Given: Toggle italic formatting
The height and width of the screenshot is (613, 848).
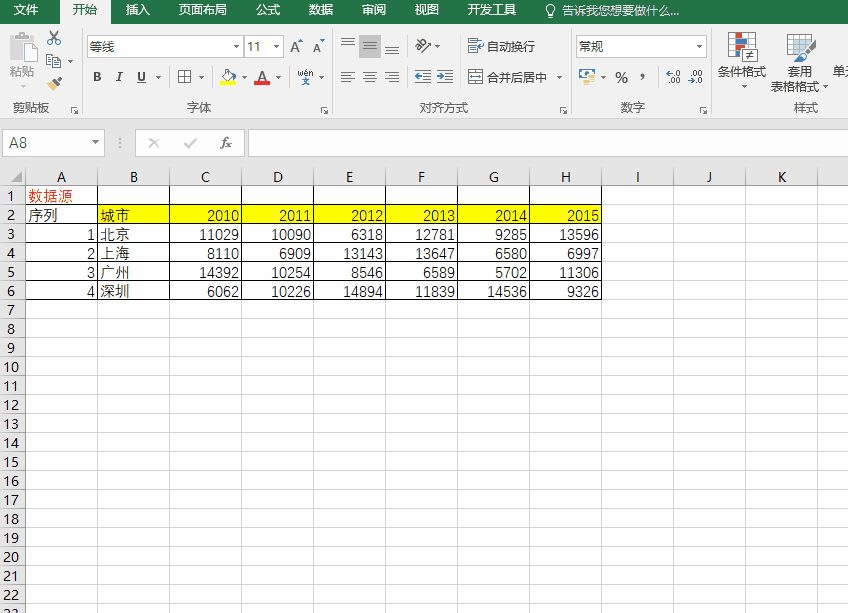Looking at the screenshot, I should pos(119,76).
